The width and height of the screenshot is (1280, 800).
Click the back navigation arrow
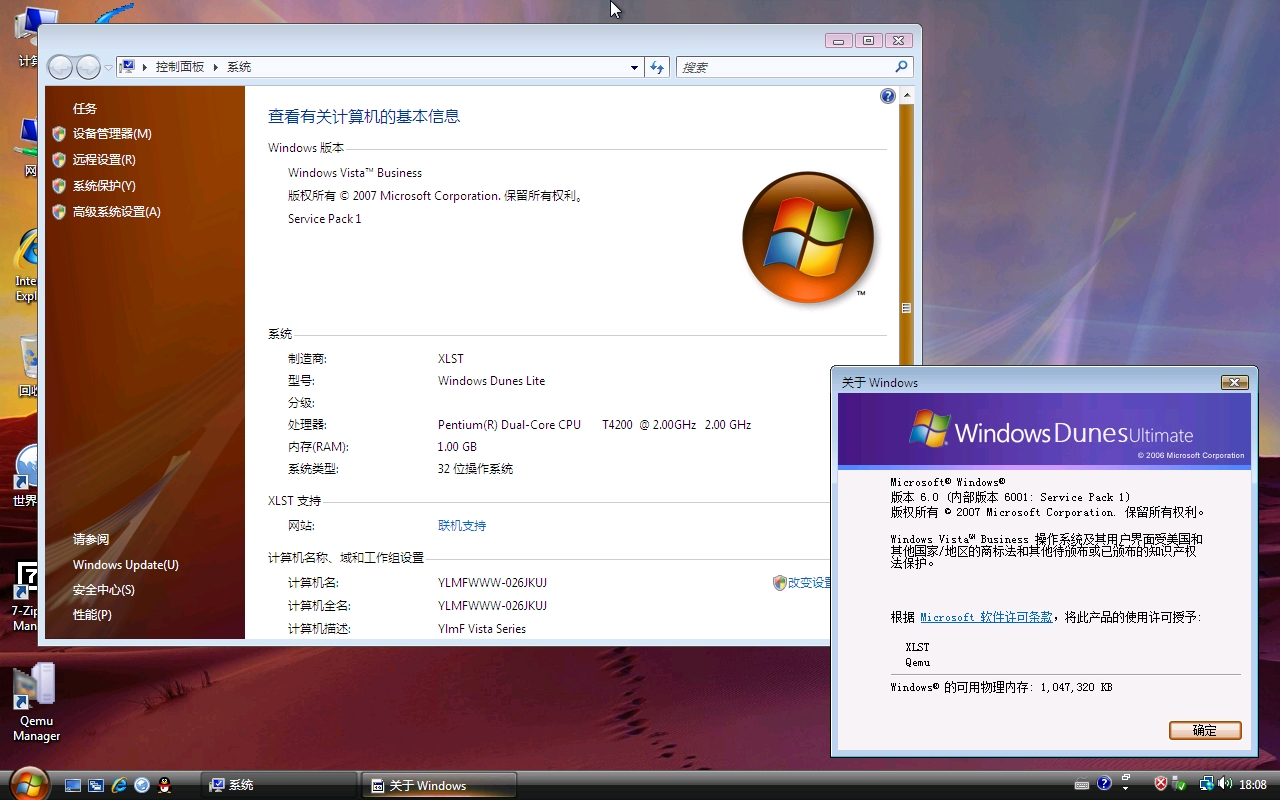[x=60, y=67]
